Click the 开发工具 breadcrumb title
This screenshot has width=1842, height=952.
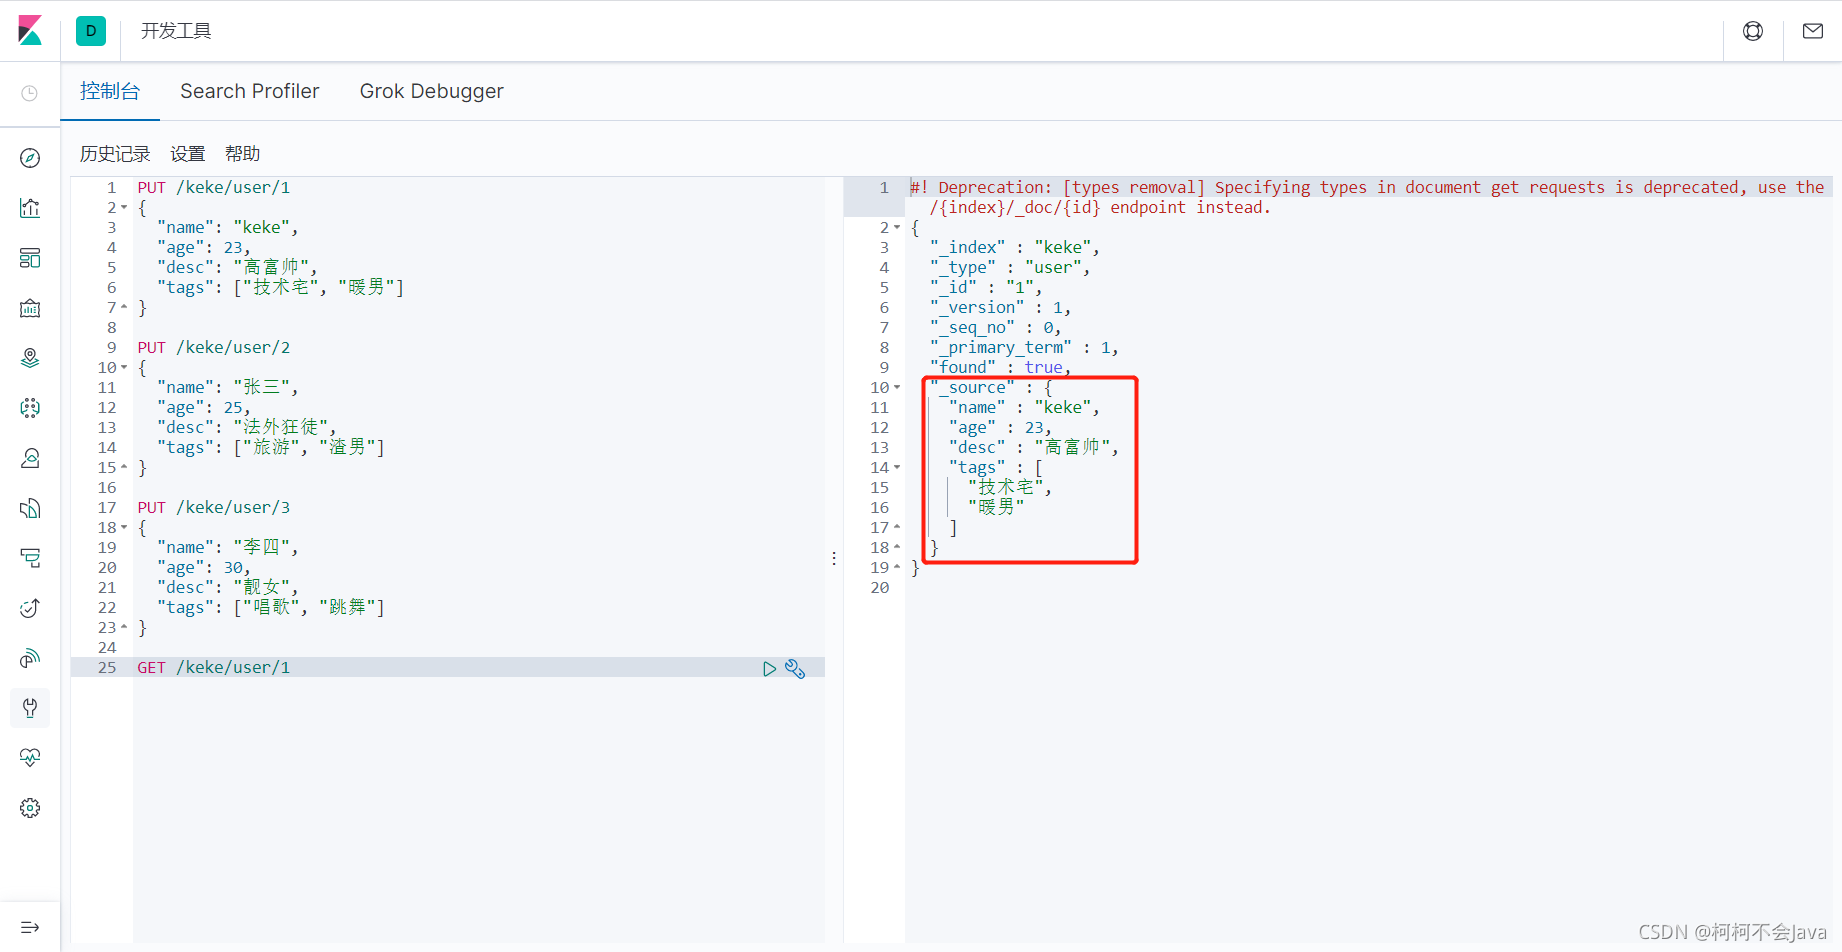tap(176, 31)
